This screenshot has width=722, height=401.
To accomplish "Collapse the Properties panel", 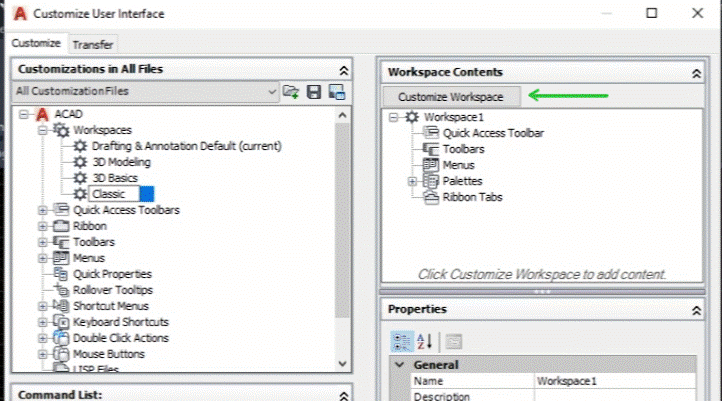I will point(696,311).
